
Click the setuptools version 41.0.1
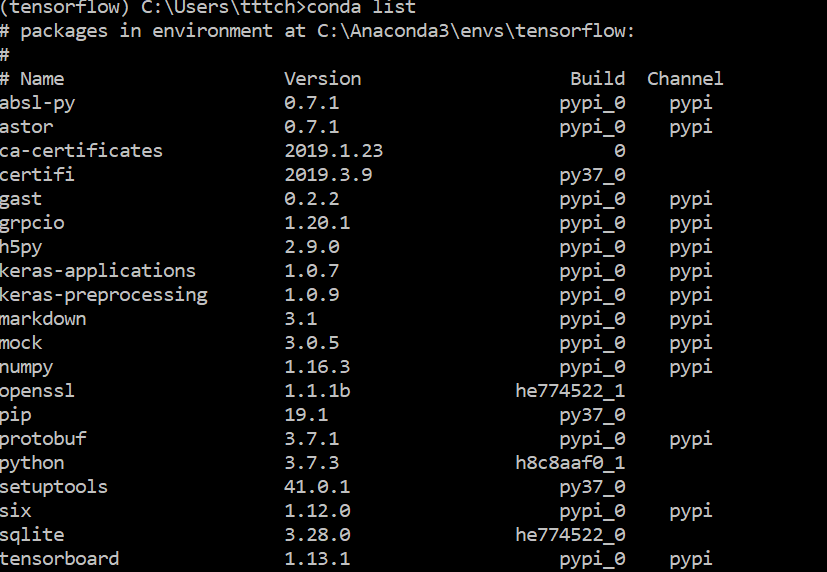(x=317, y=487)
